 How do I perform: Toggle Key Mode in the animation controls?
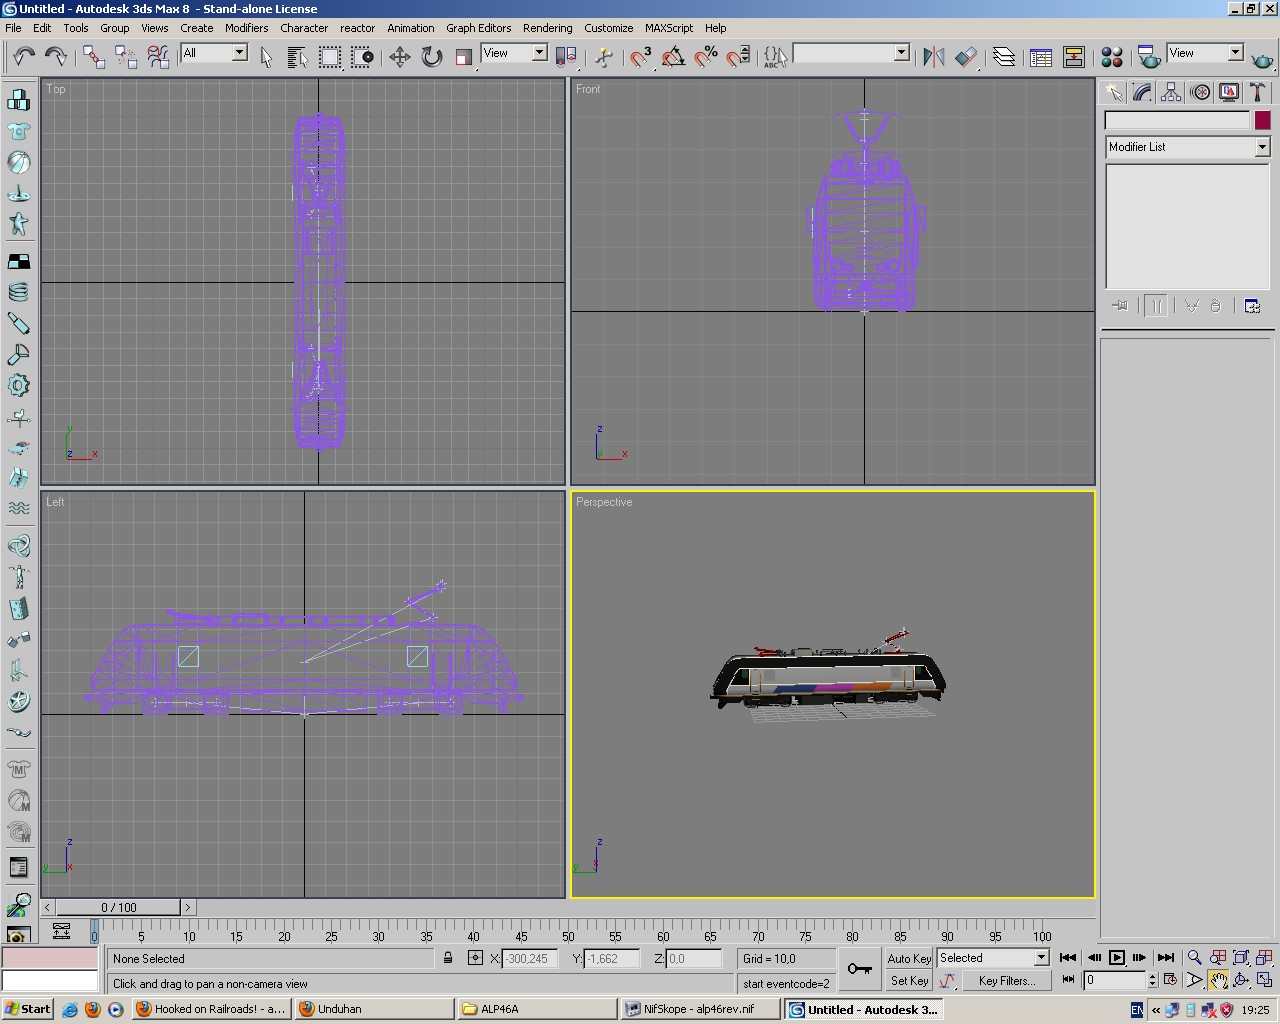coord(1069,980)
